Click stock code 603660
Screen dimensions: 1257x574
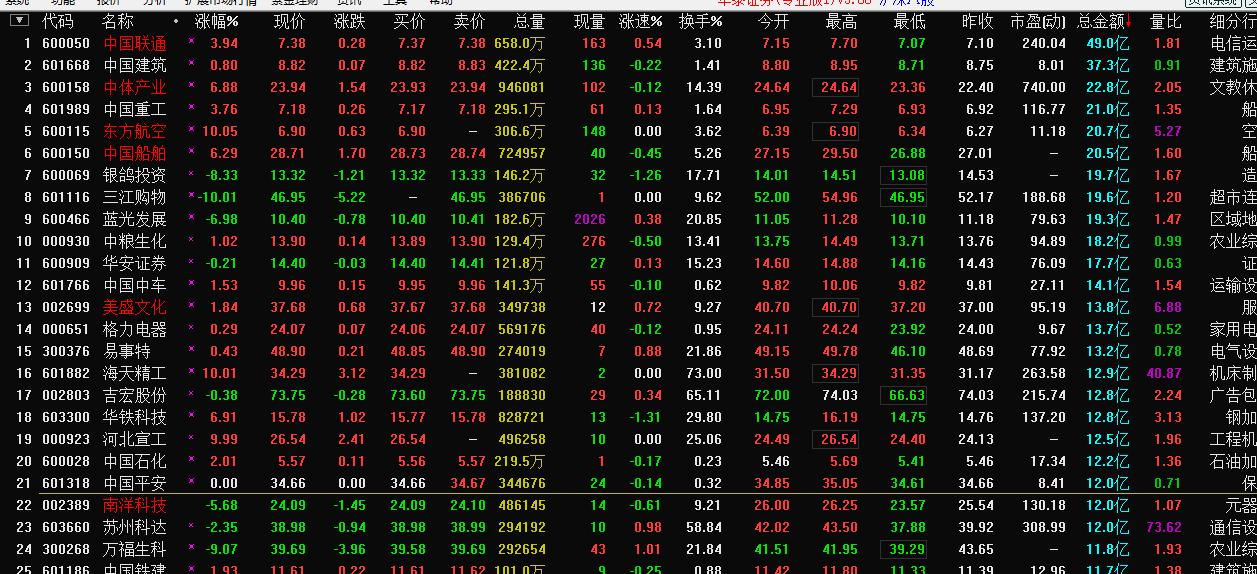66,527
